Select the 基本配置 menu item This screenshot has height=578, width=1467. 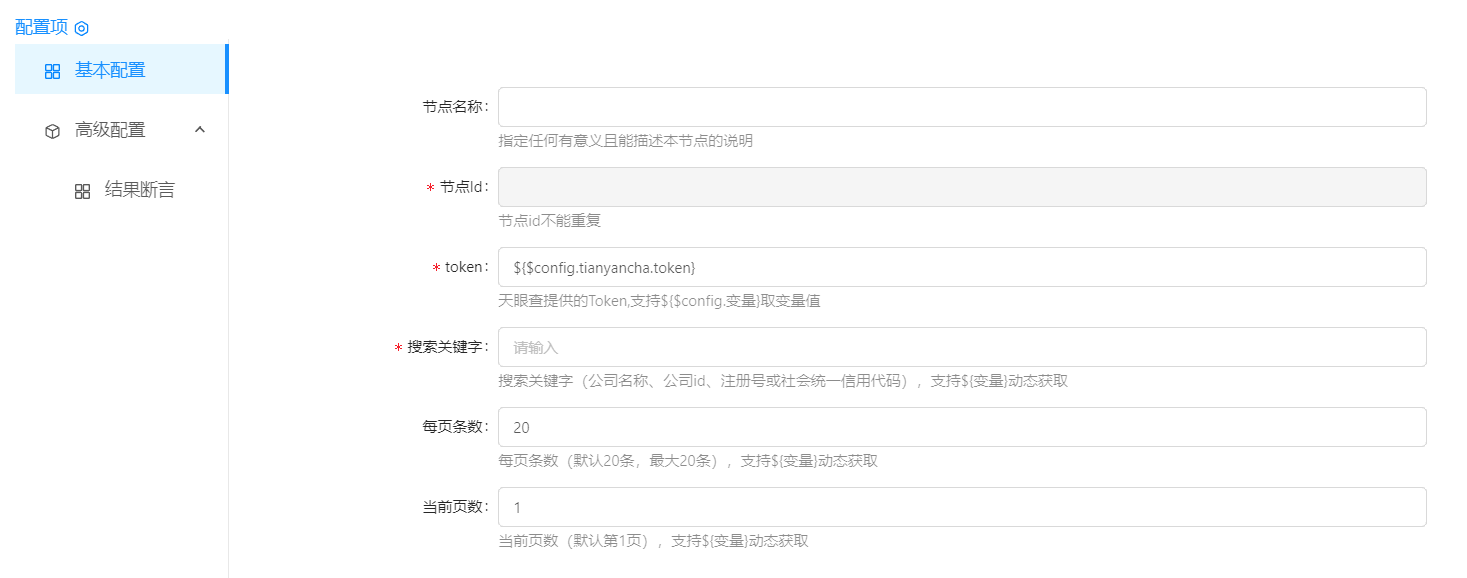tap(110, 70)
